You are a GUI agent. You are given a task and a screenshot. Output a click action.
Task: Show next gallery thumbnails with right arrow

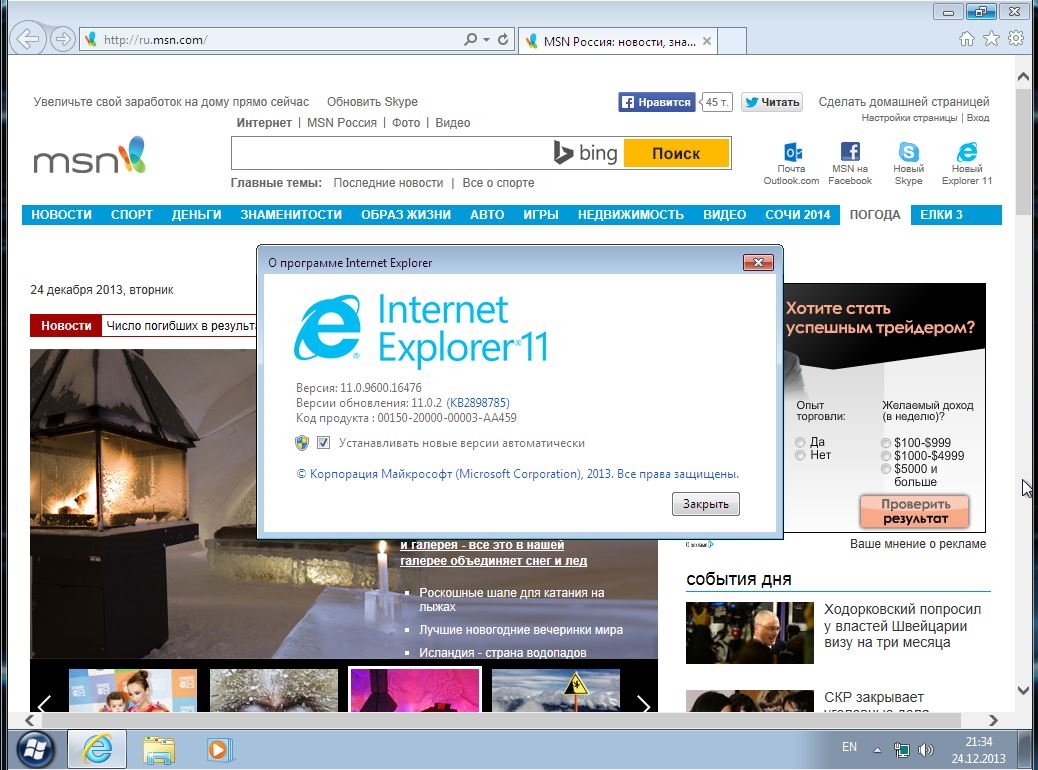coord(643,702)
